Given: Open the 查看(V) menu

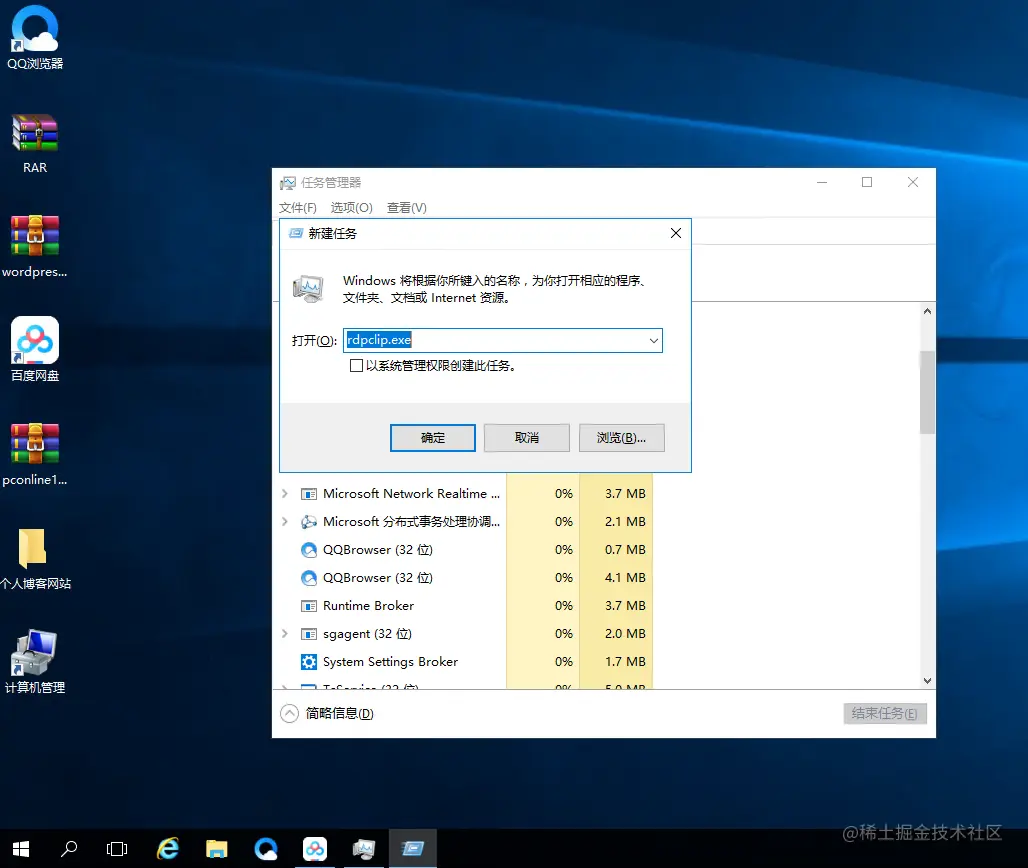Looking at the screenshot, I should coord(406,208).
